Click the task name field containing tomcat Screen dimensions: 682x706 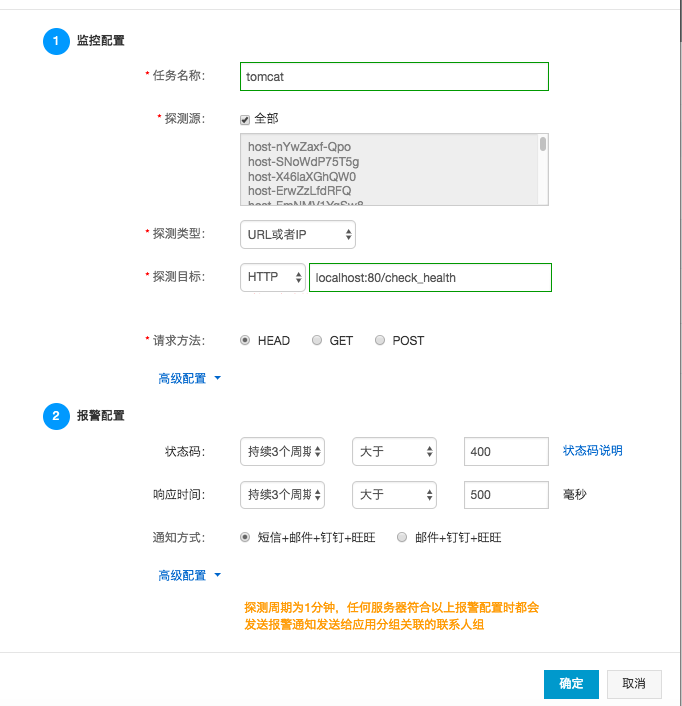click(394, 77)
